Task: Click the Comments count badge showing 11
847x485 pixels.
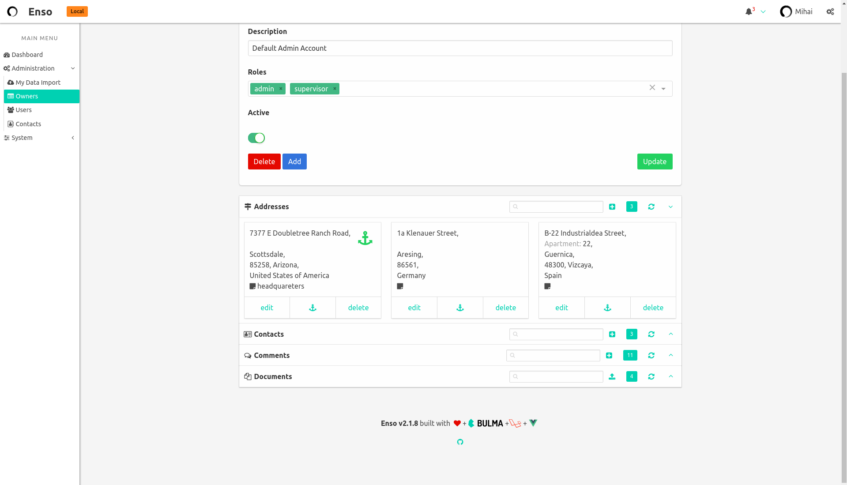Action: click(x=630, y=355)
